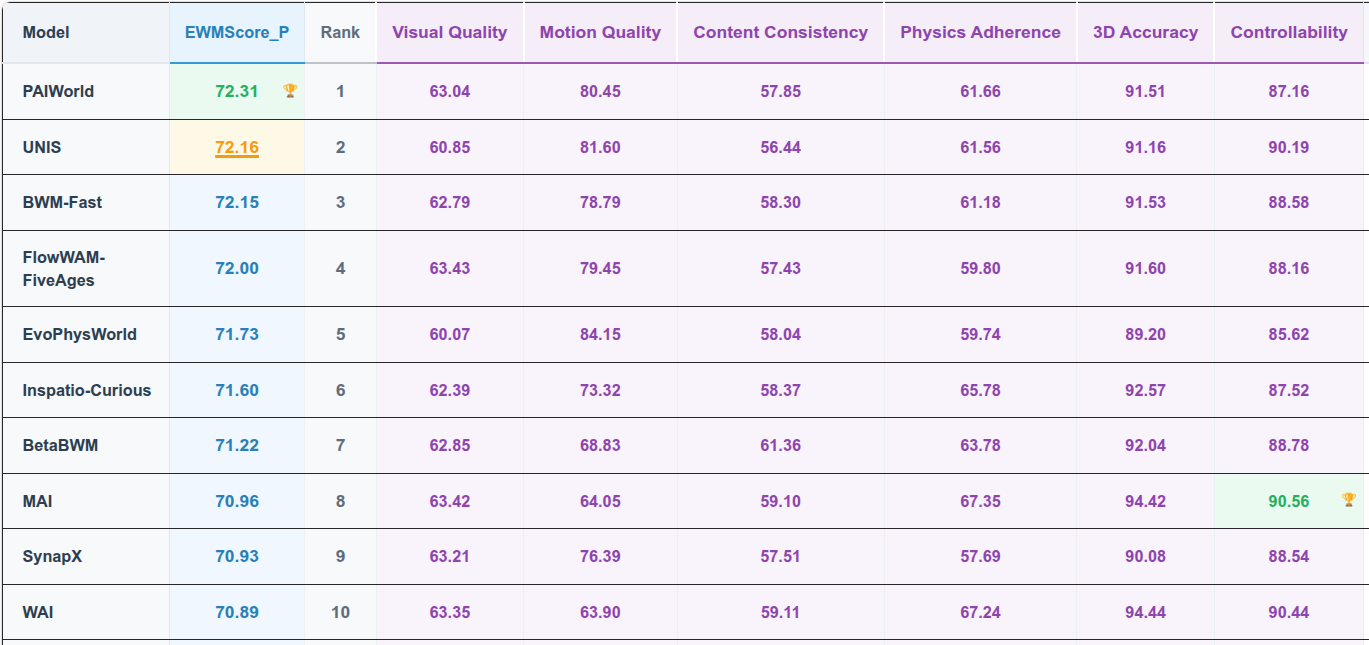This screenshot has width=1369, height=645.
Task: Click Motion Quality value 84.15
Action: [600, 334]
